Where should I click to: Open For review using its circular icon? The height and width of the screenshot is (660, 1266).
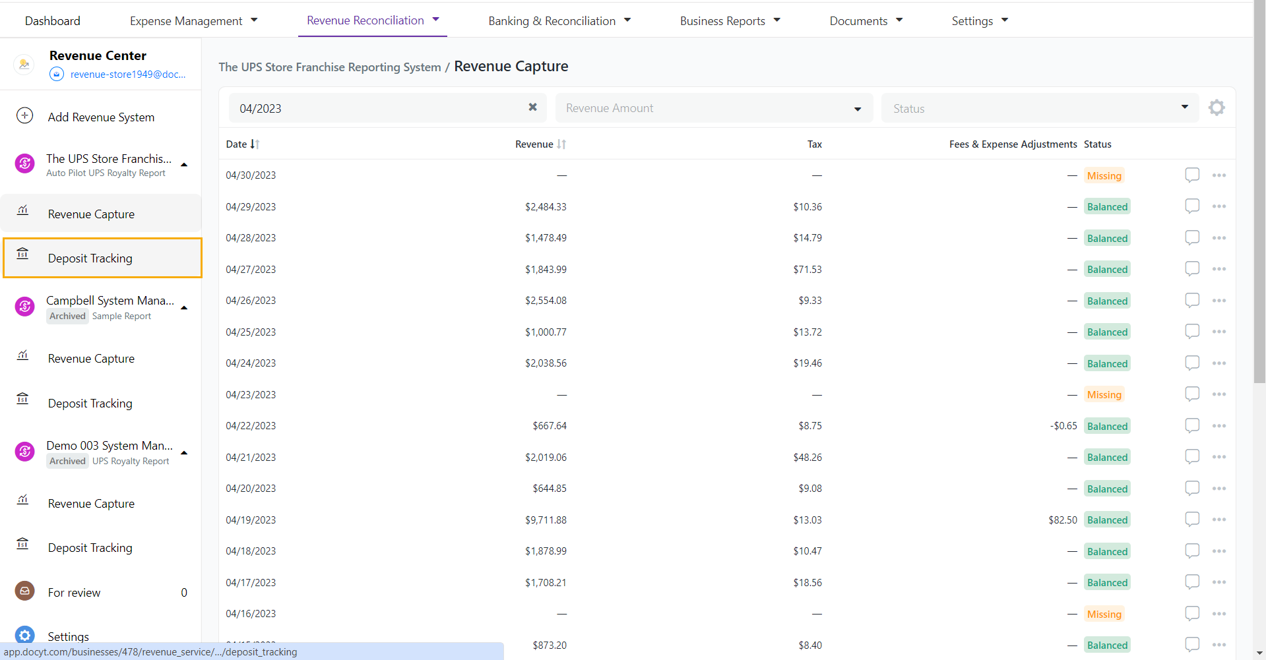click(x=22, y=592)
